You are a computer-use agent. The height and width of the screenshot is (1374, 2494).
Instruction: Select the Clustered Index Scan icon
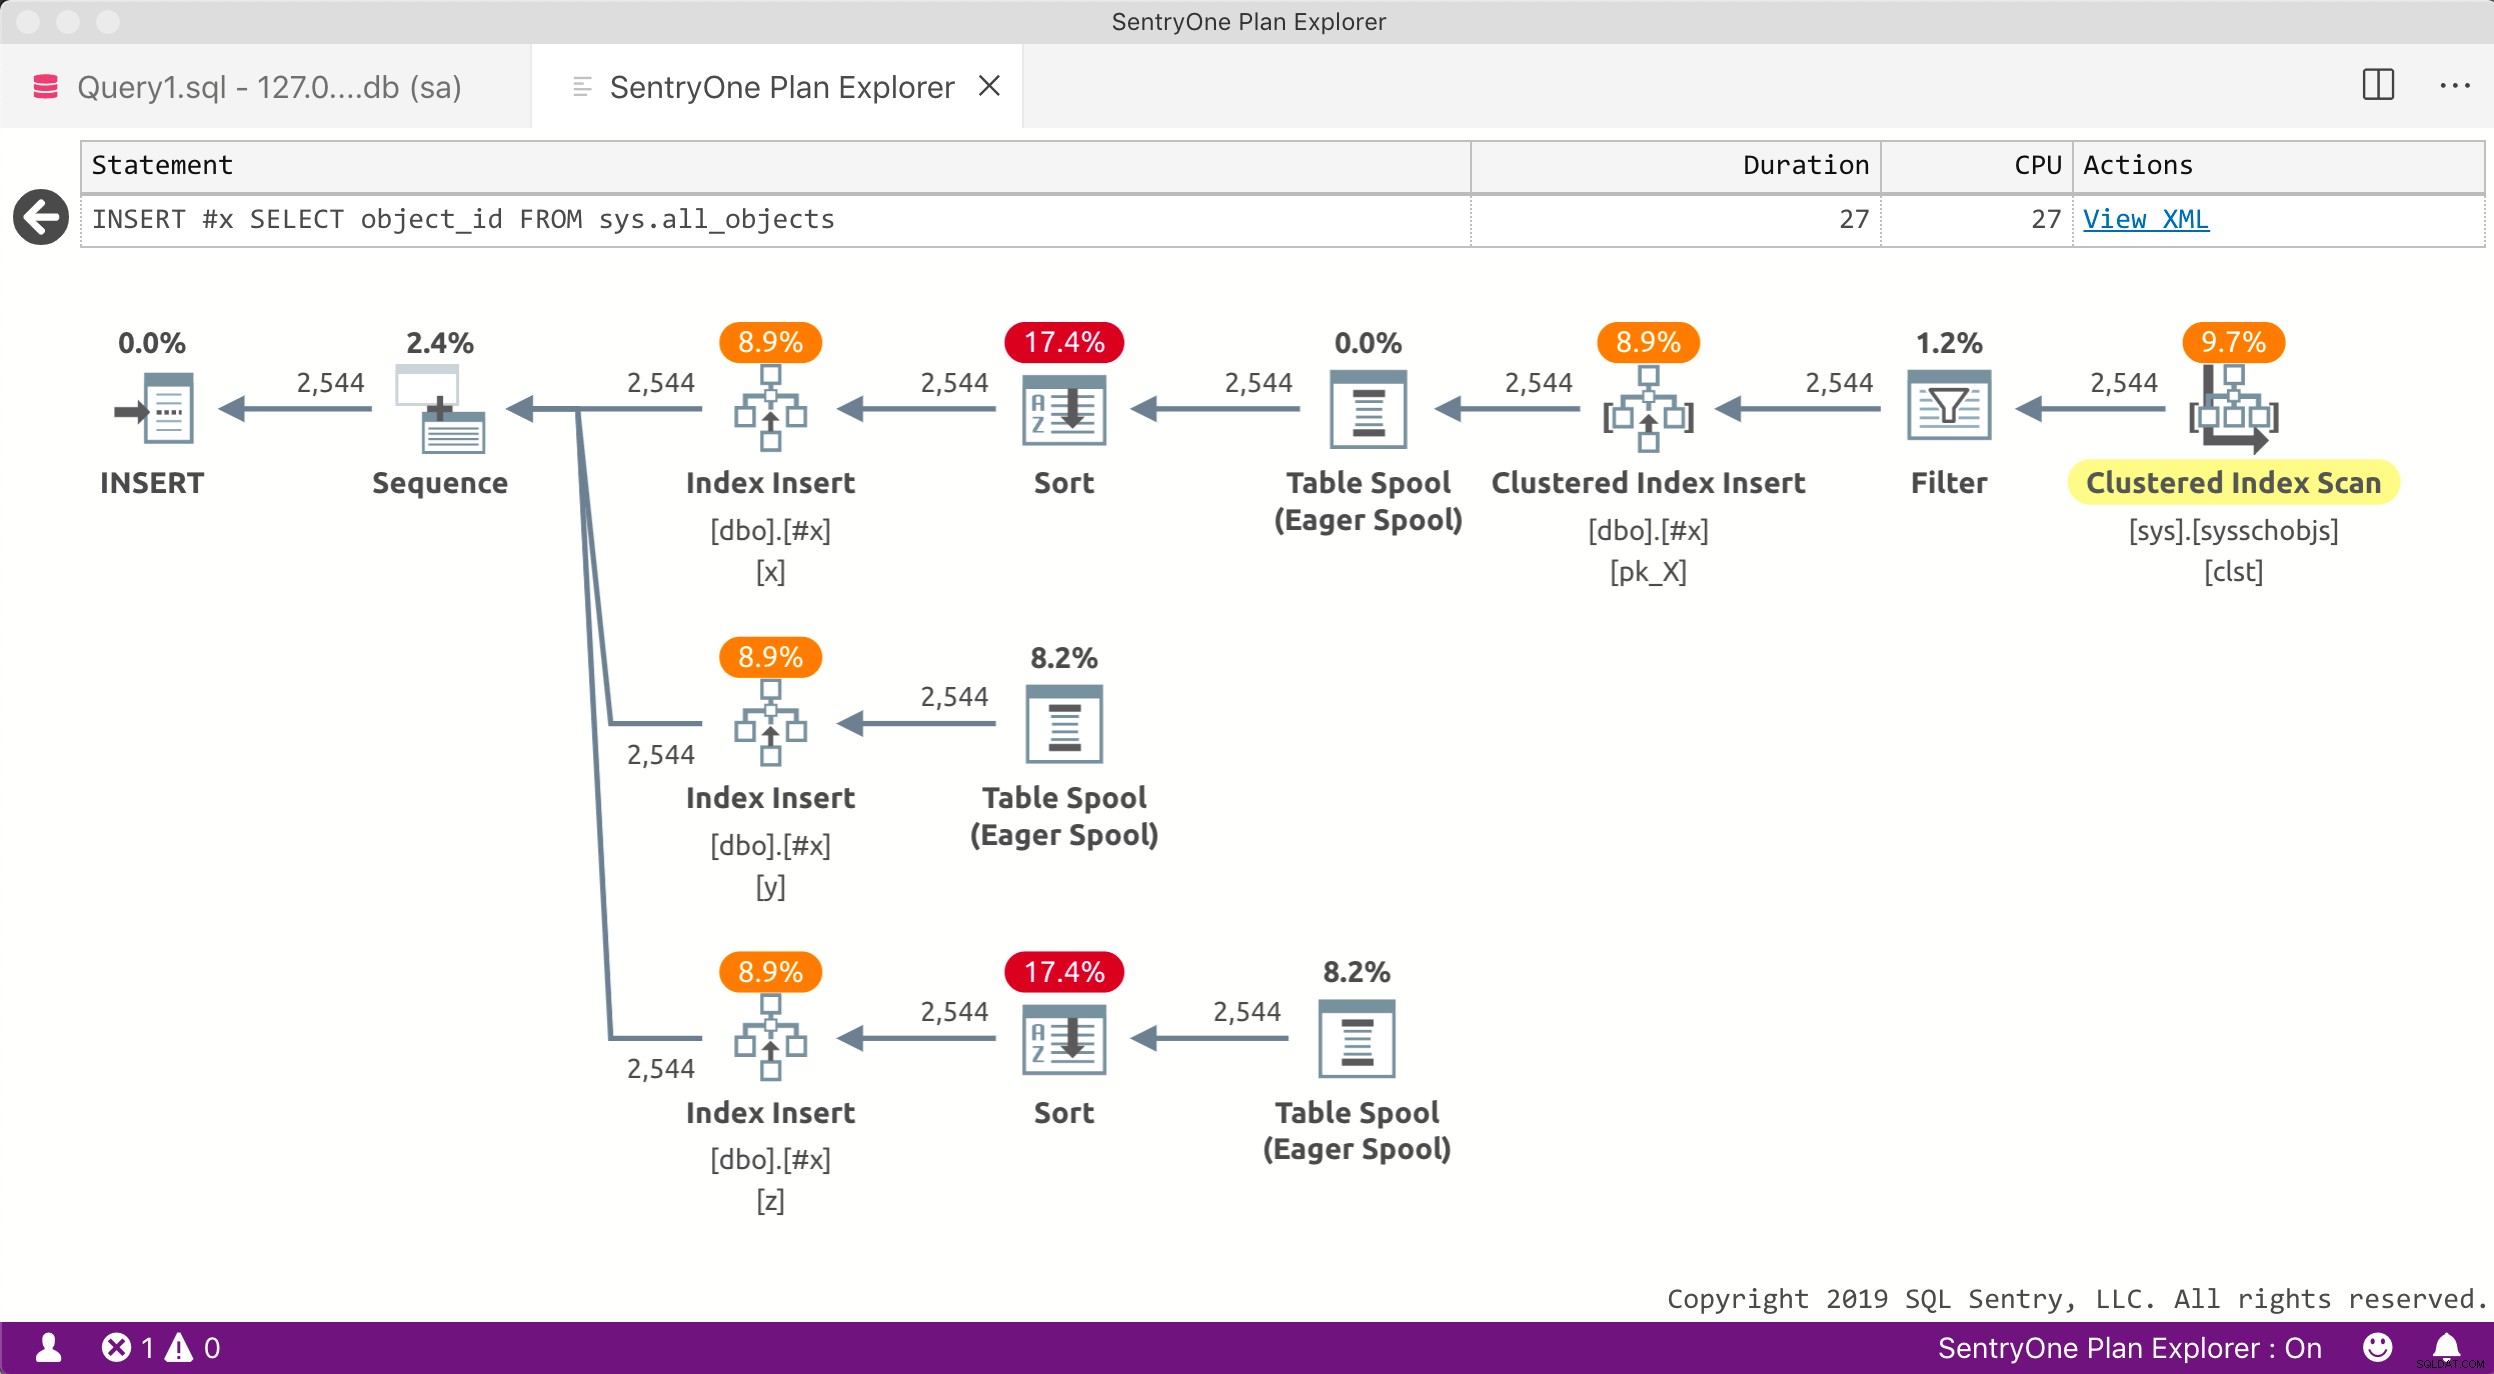click(2233, 409)
